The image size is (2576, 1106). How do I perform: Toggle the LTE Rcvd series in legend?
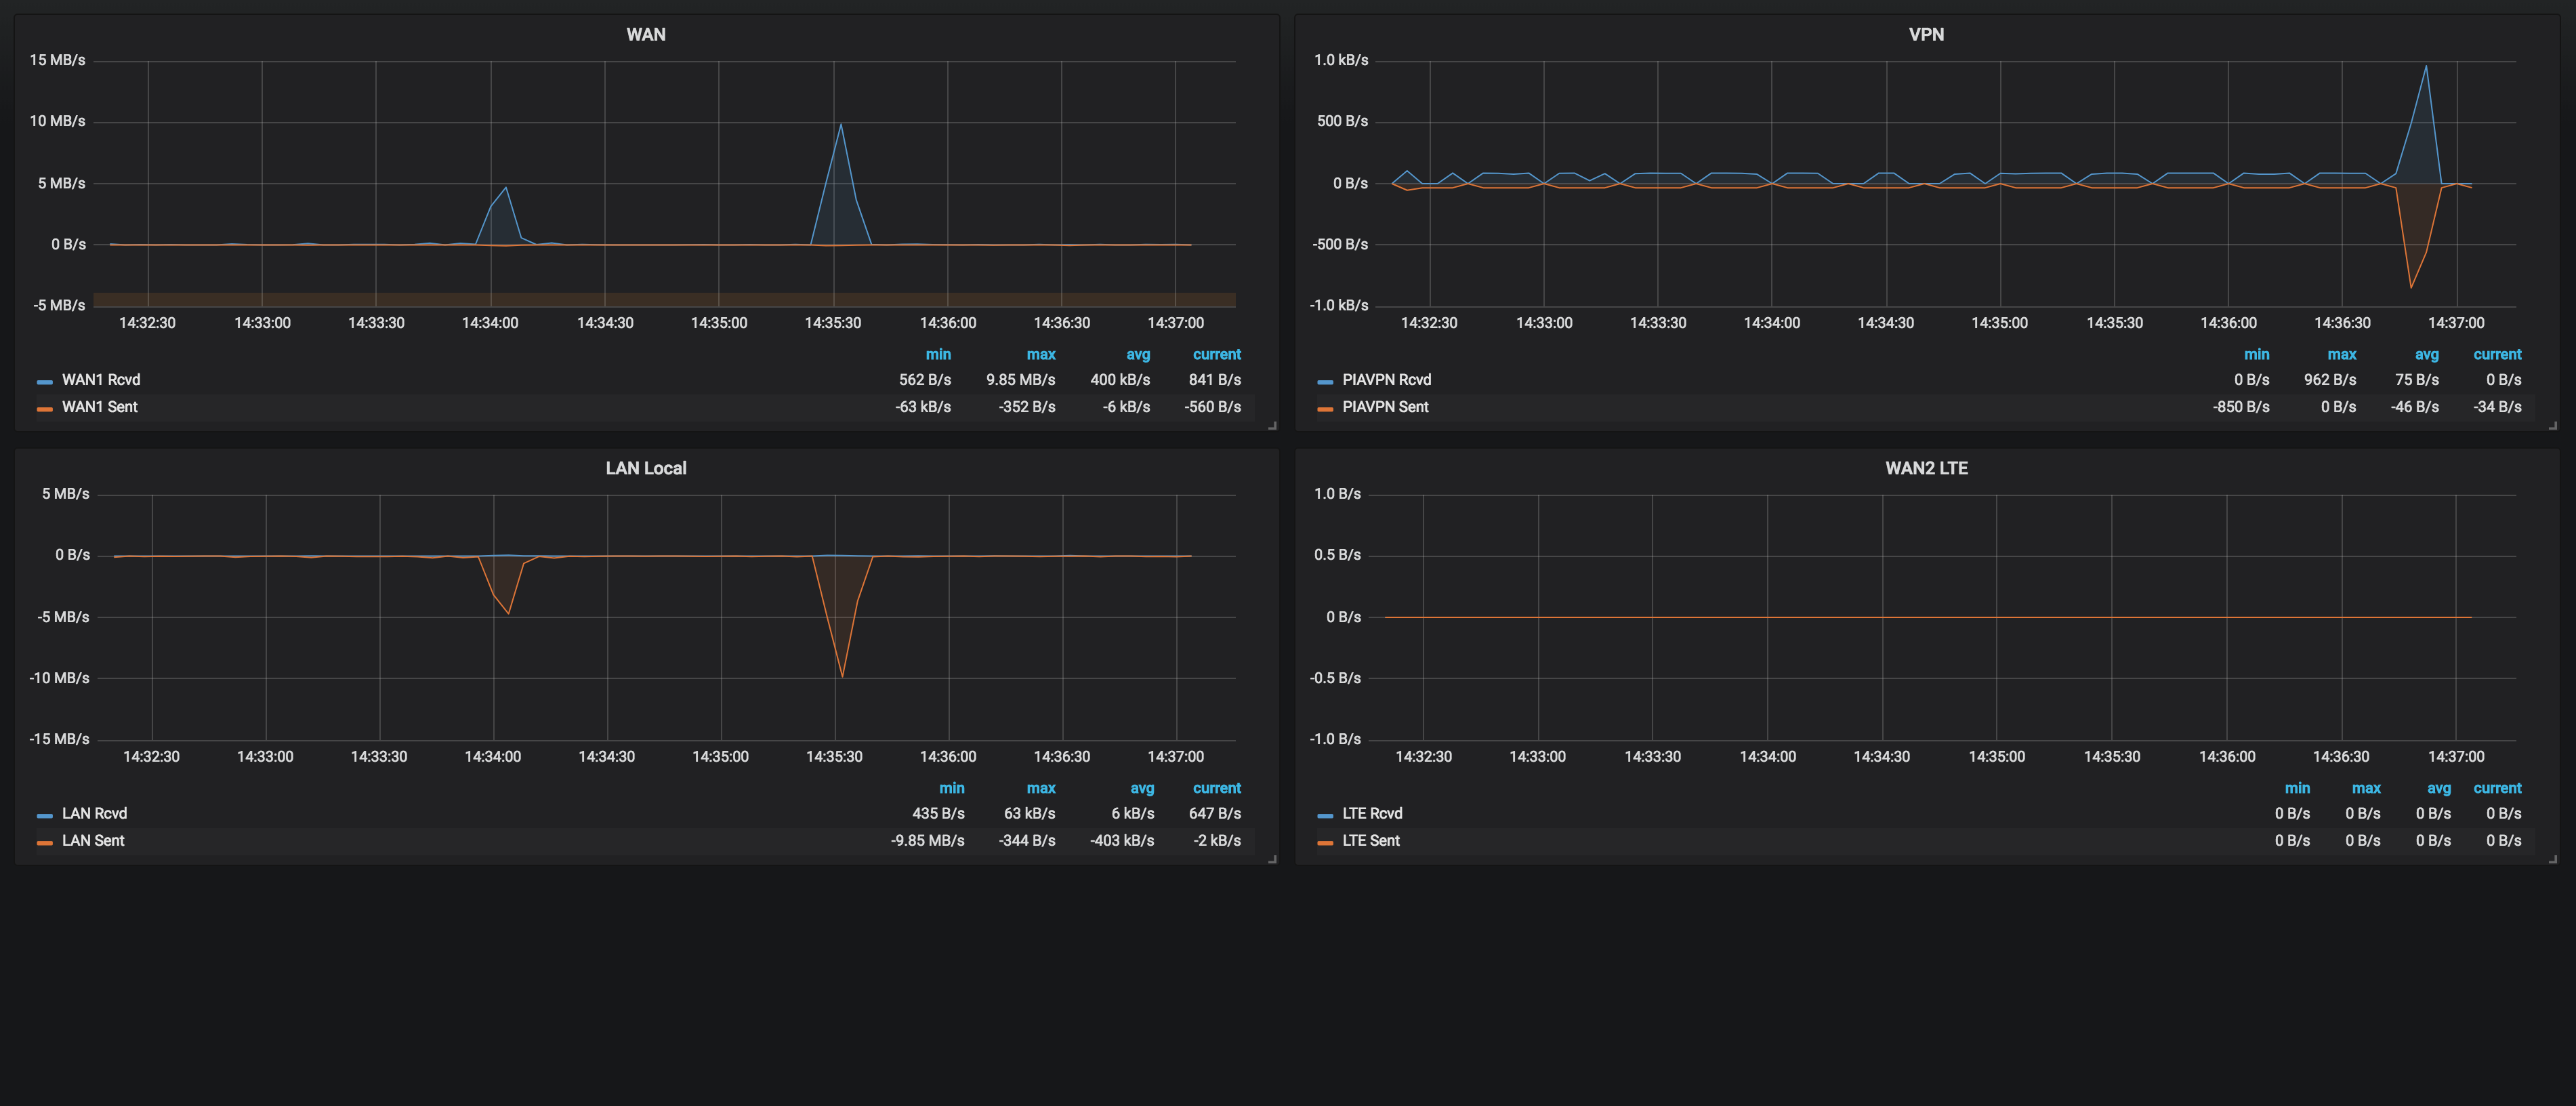pyautogui.click(x=1372, y=814)
